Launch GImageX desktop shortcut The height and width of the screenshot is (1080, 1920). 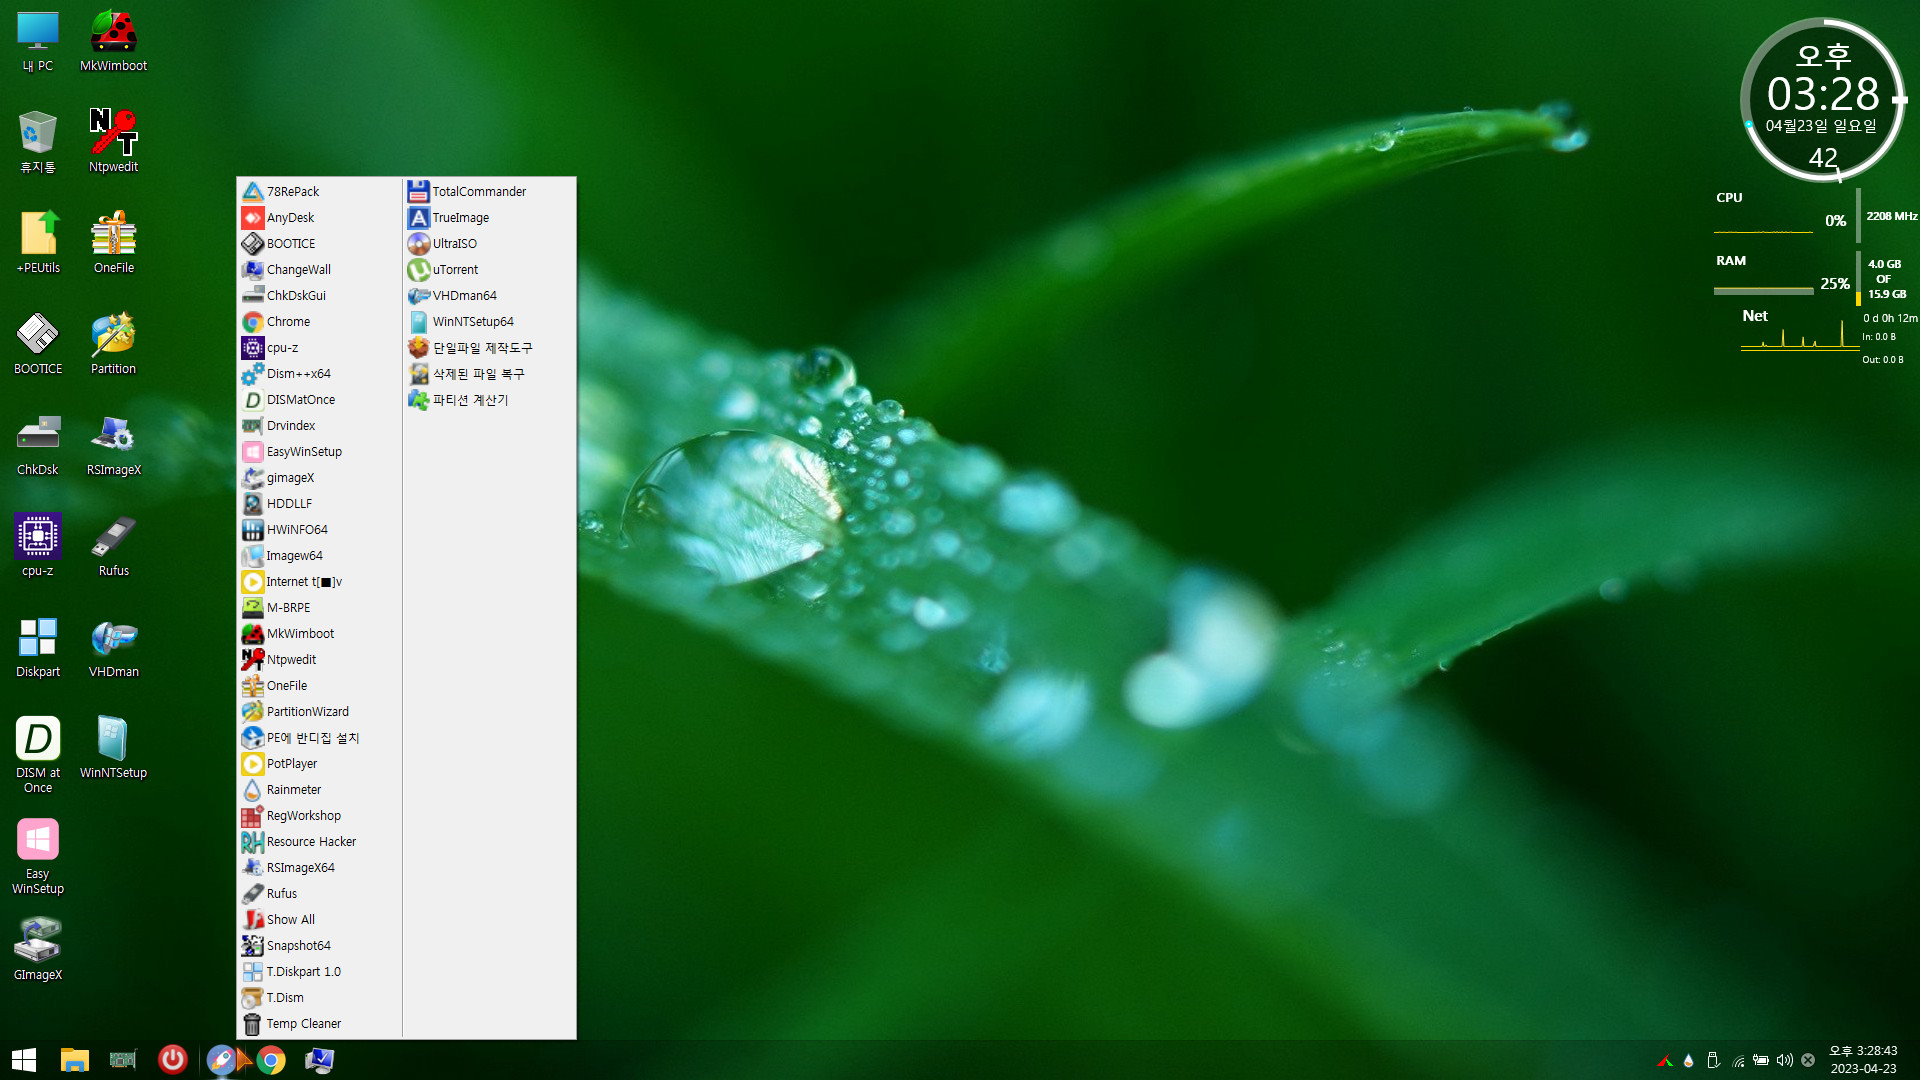38,950
